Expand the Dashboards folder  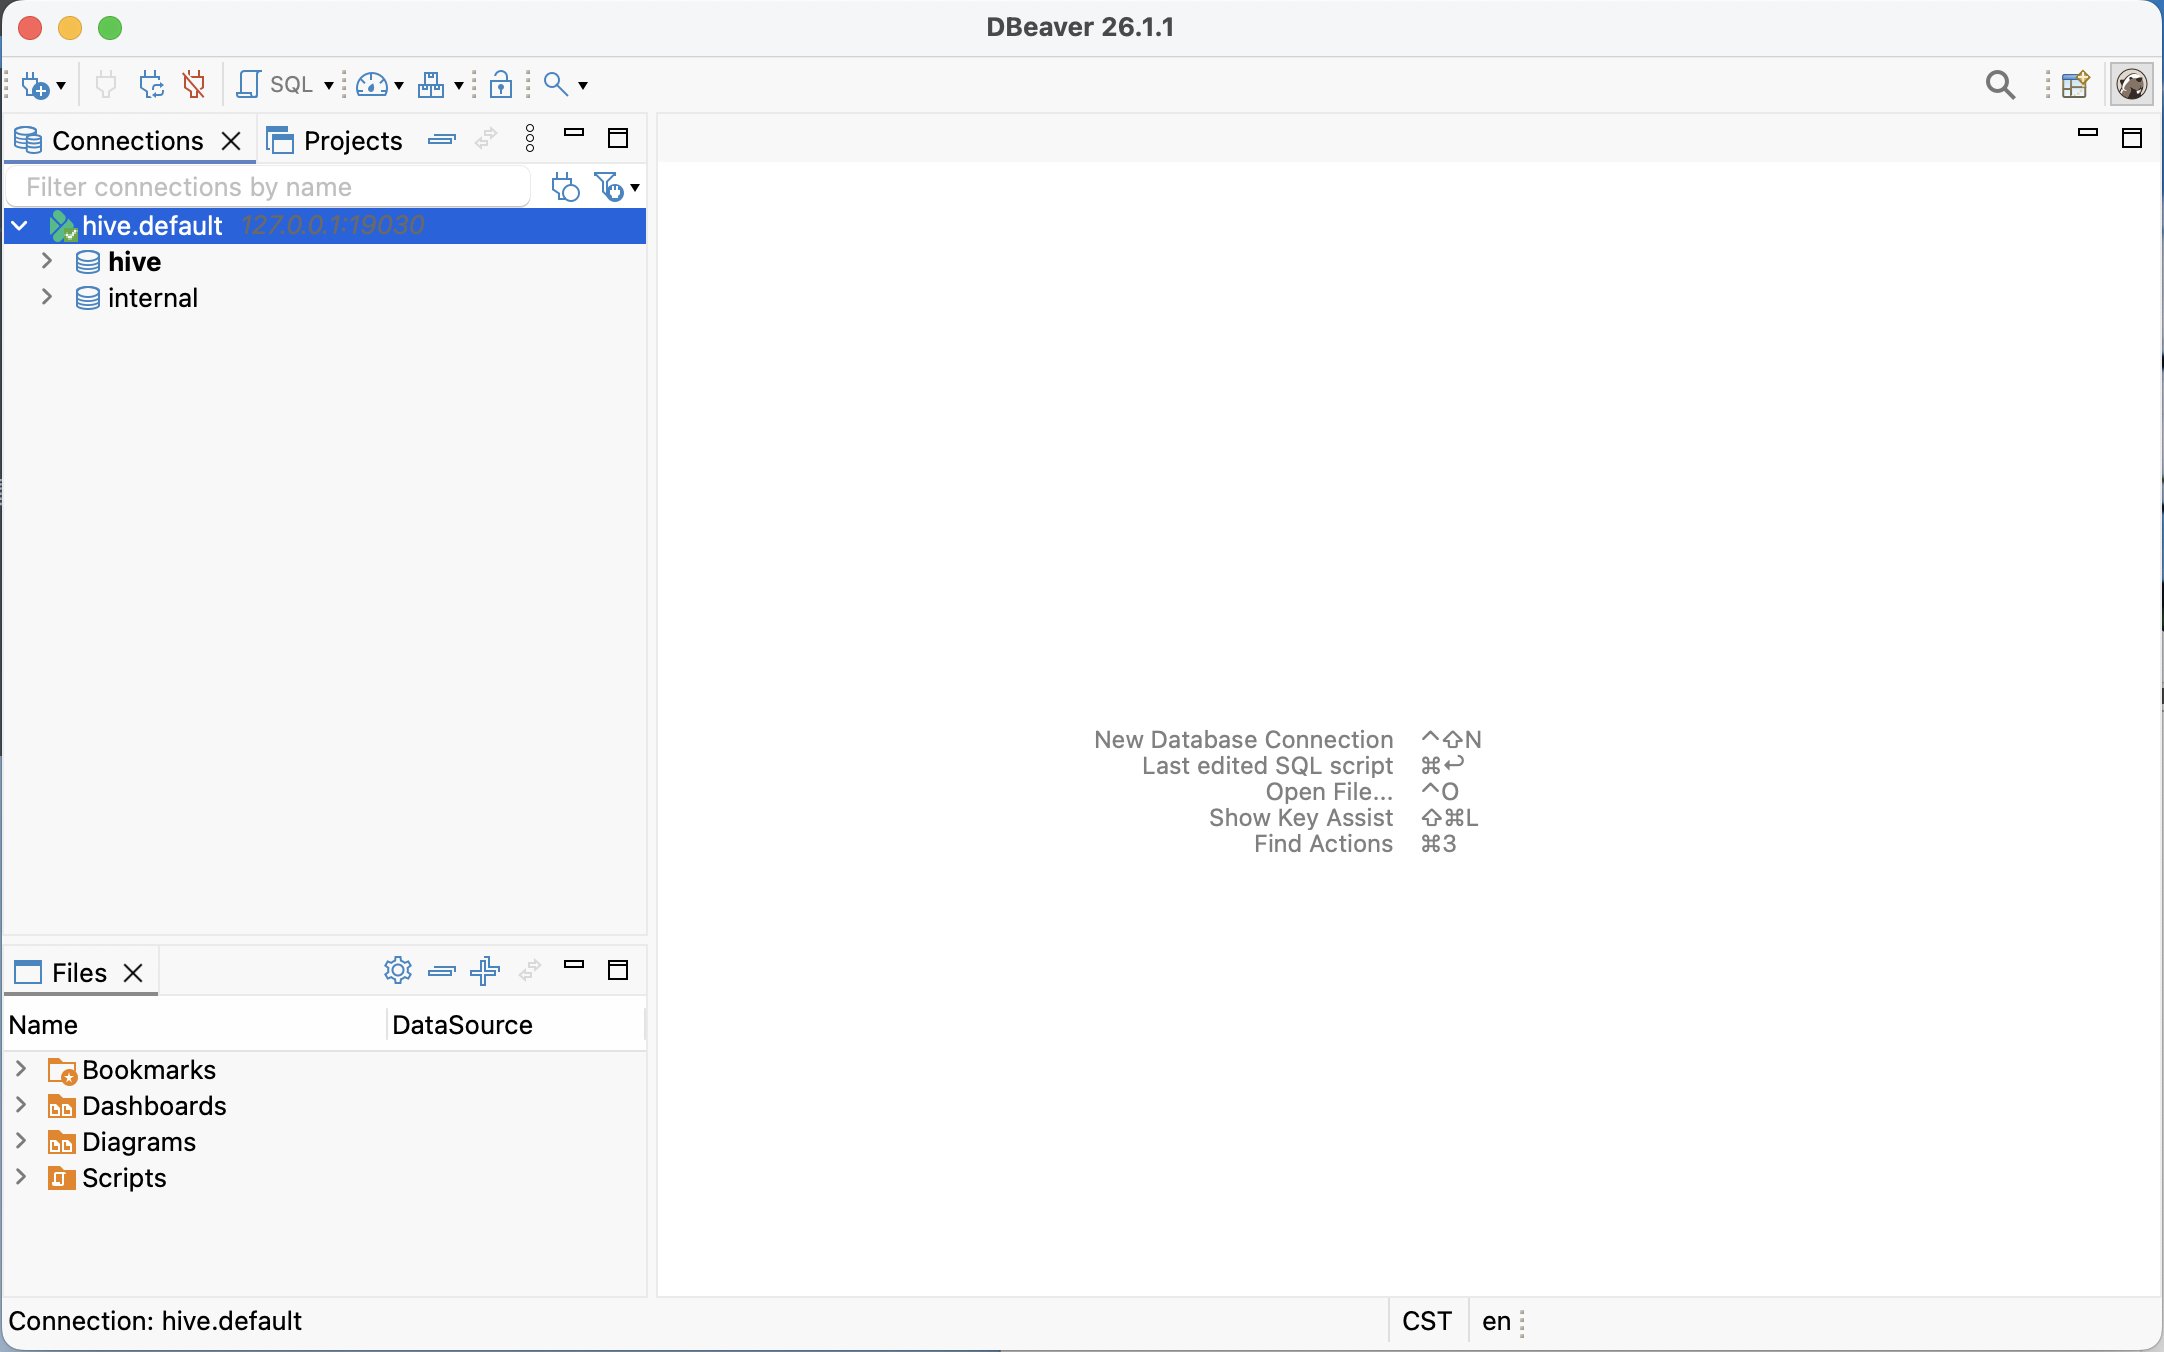20,1105
